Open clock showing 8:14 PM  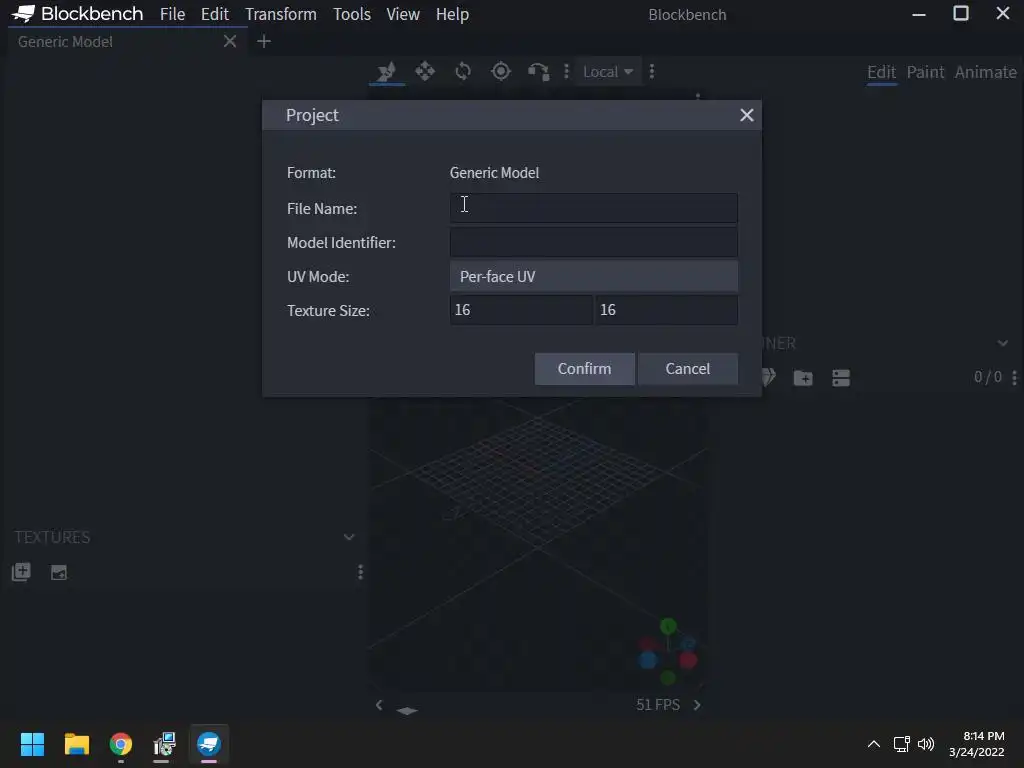pyautogui.click(x=976, y=744)
